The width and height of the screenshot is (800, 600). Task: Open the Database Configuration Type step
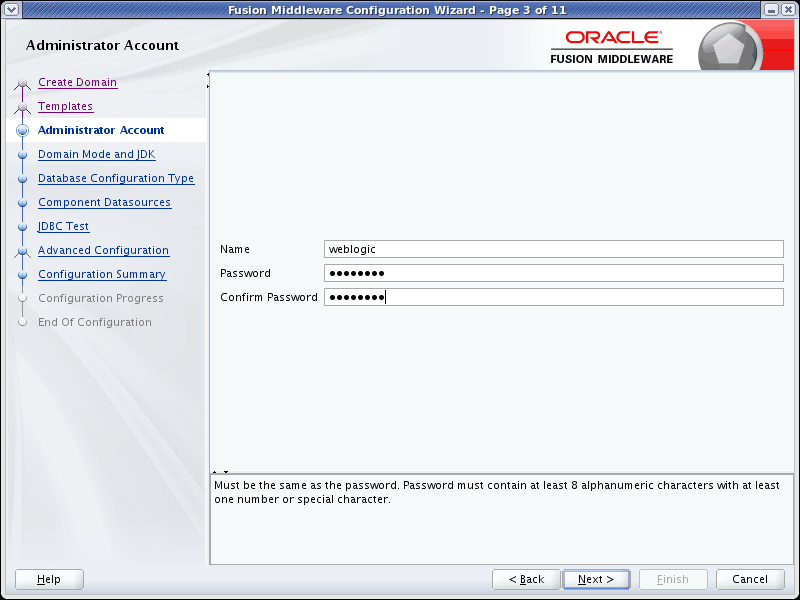pyautogui.click(x=116, y=178)
